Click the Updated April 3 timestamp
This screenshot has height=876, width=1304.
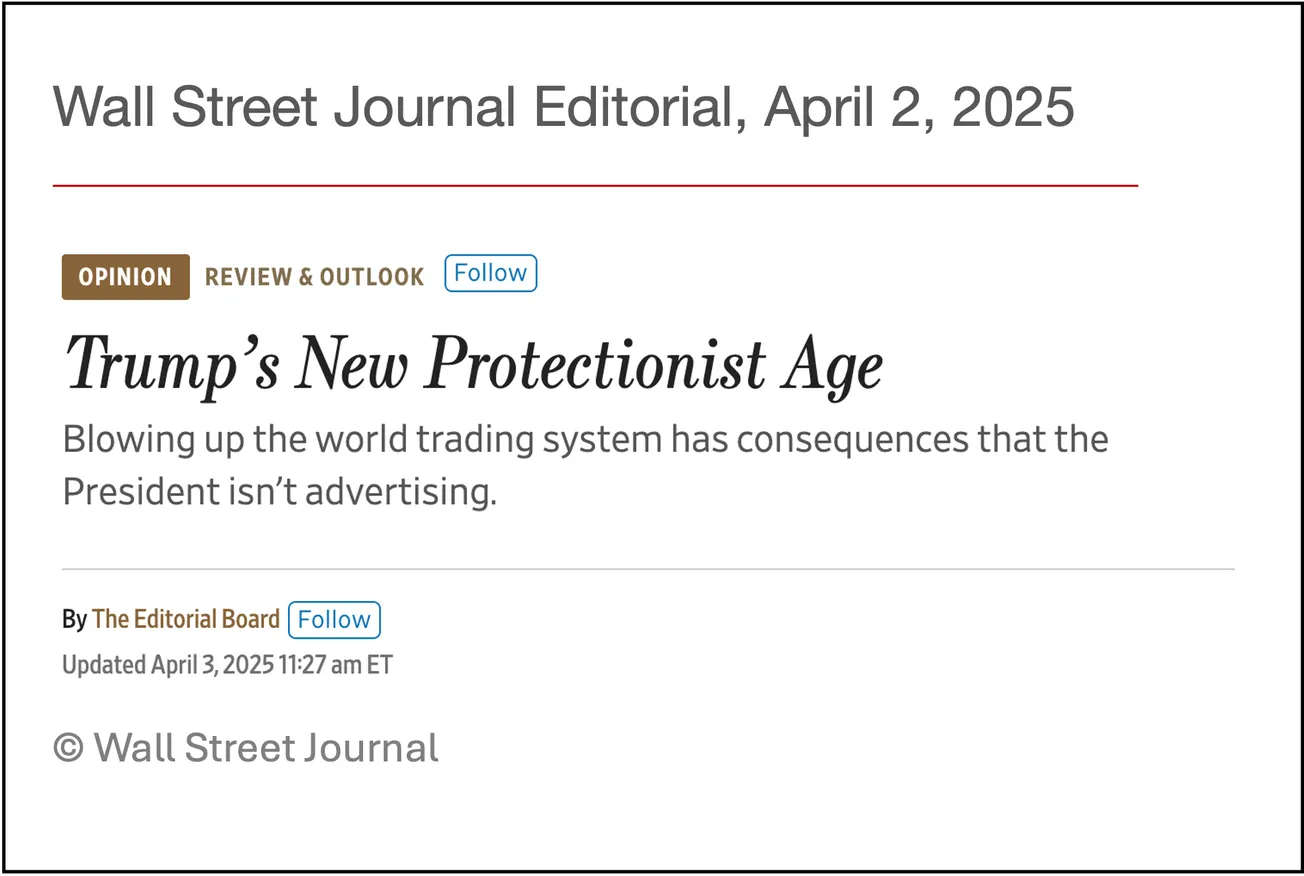[x=226, y=664]
